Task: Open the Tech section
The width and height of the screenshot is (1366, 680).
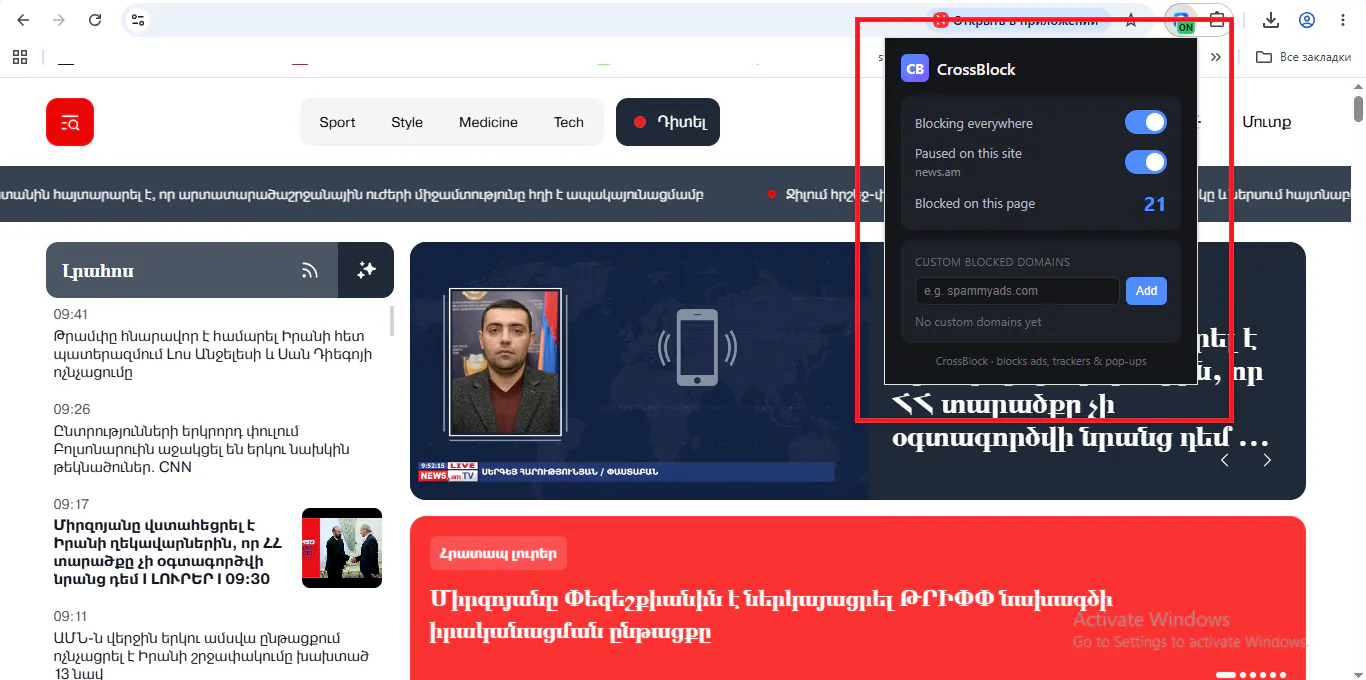Action: [x=569, y=122]
